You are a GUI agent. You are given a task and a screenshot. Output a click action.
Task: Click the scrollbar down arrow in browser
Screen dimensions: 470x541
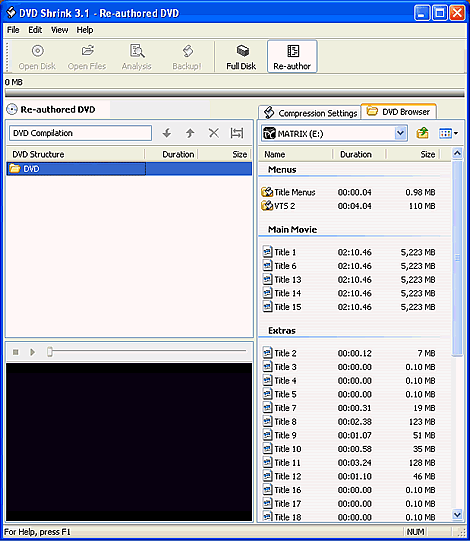point(458,515)
